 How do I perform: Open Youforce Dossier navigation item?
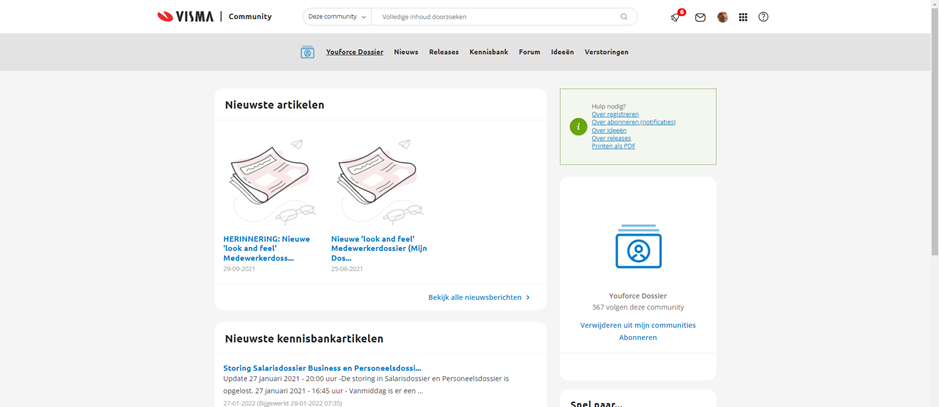(355, 52)
